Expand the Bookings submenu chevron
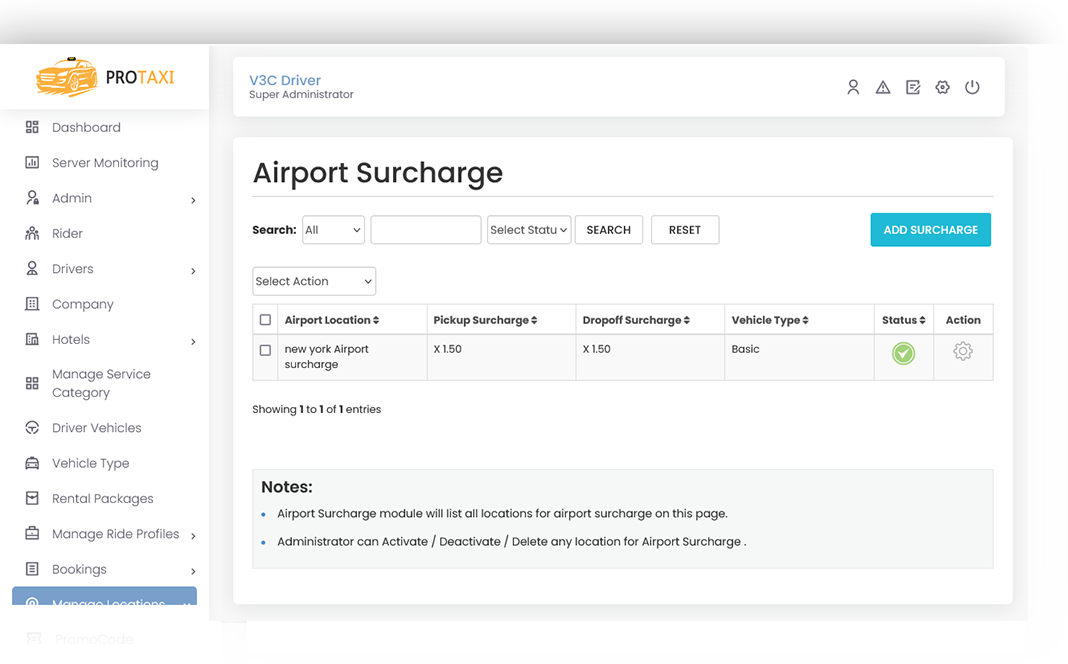Image resolution: width=1068 pixels, height=664 pixels. (x=193, y=571)
